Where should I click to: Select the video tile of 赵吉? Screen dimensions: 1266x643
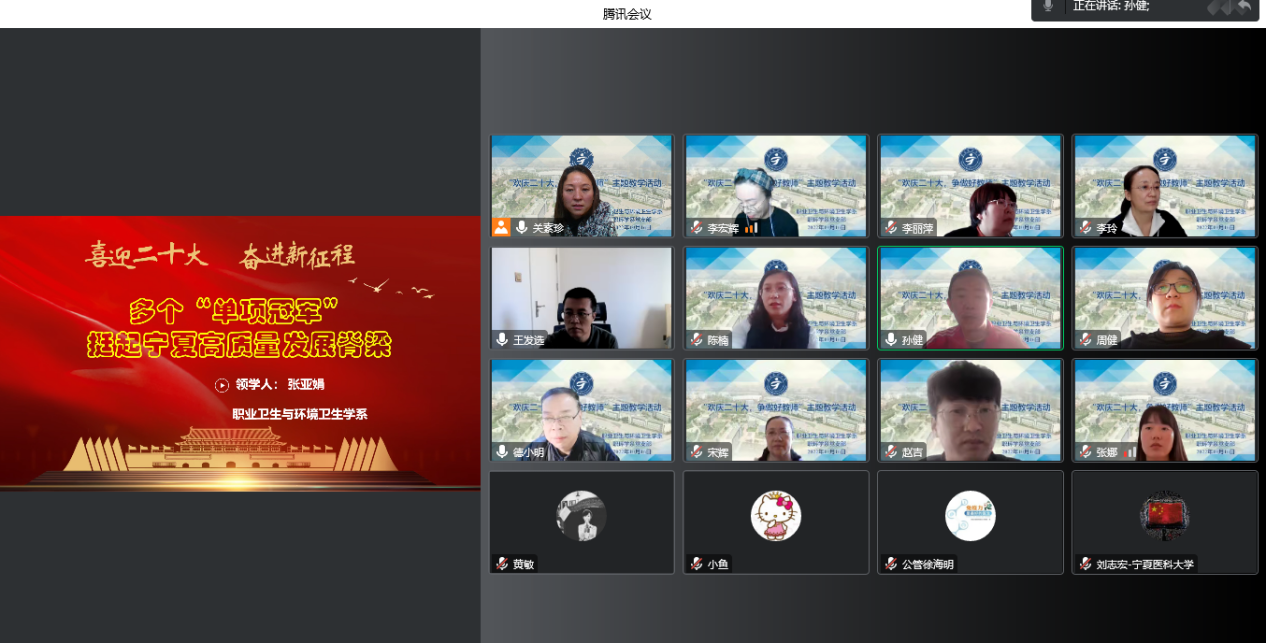(x=970, y=410)
